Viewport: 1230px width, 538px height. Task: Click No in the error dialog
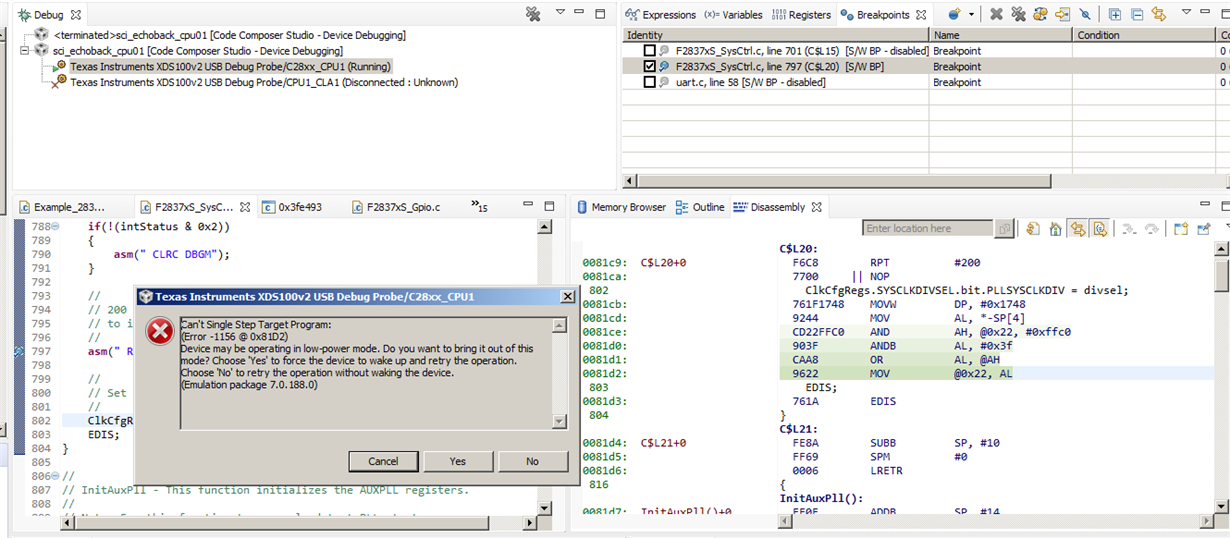532,461
